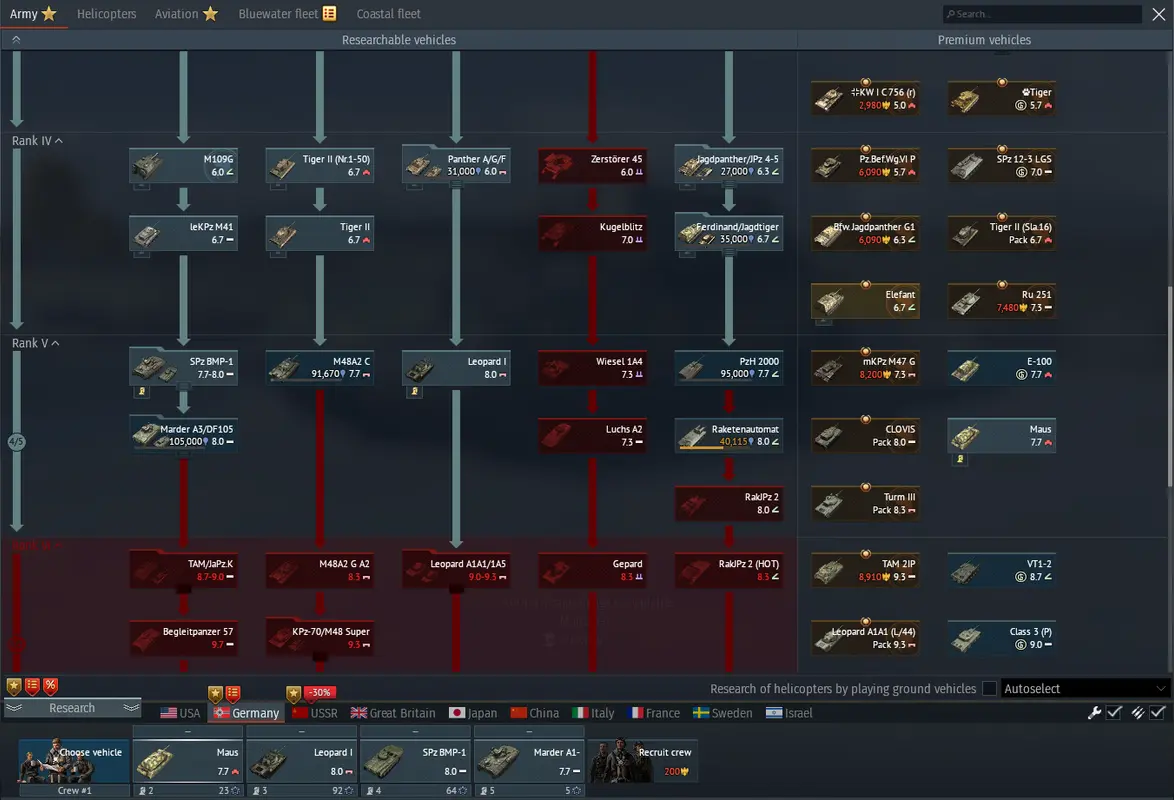
Task: Open the Bluewater fleet tab
Action: (x=287, y=14)
